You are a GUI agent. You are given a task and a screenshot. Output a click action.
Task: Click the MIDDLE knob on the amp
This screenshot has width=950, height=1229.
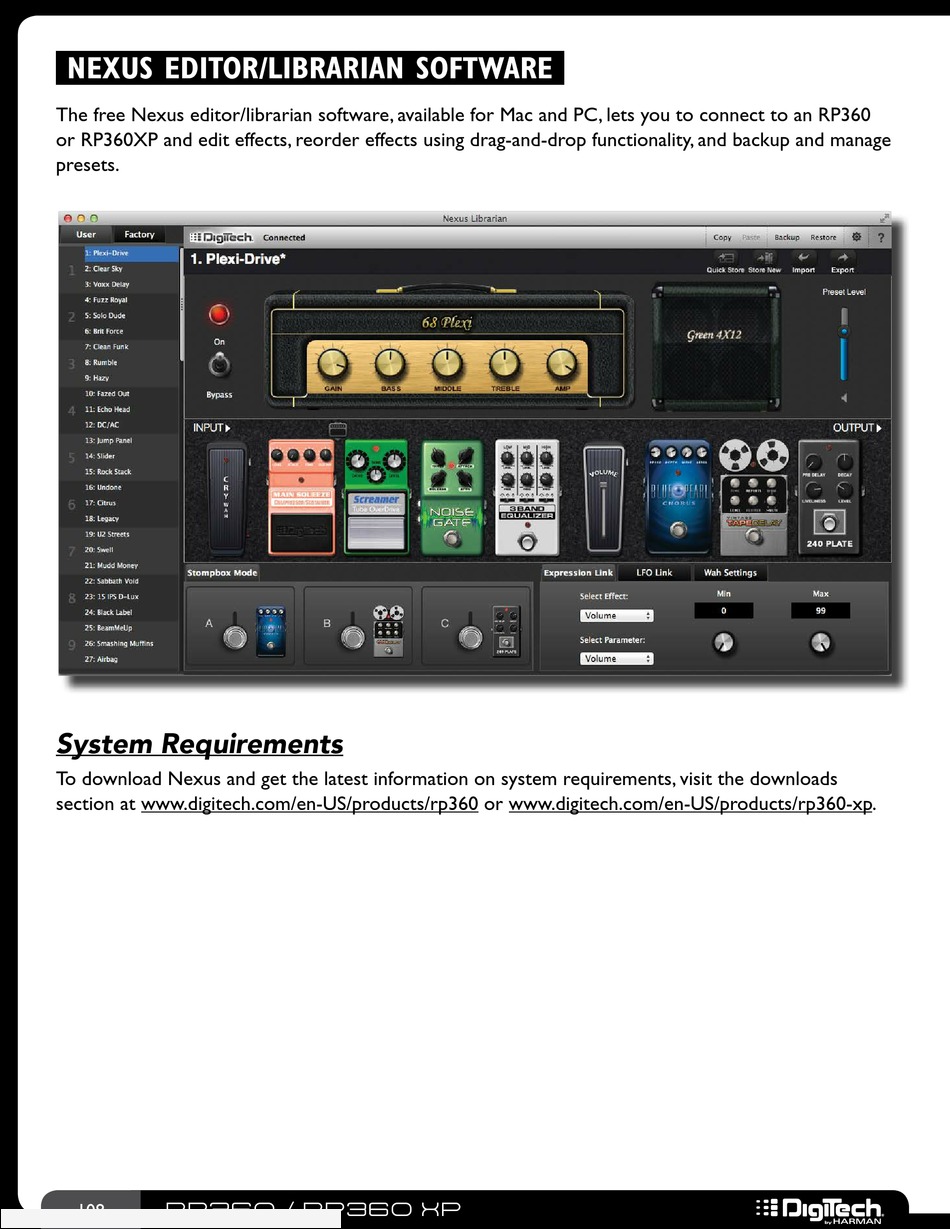tap(447, 363)
